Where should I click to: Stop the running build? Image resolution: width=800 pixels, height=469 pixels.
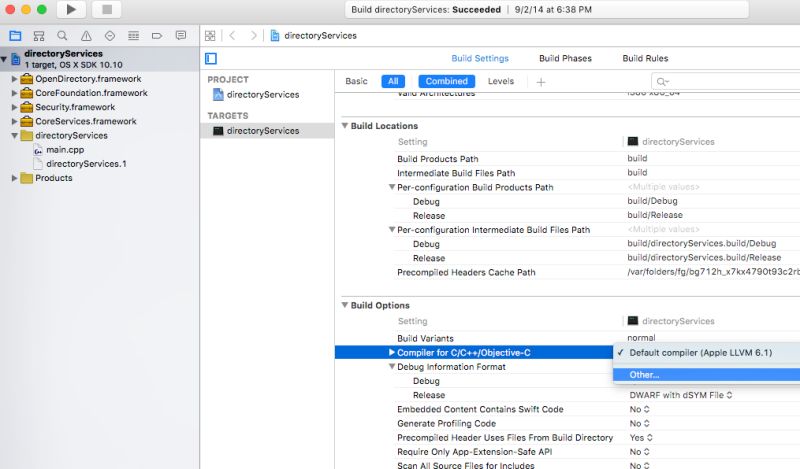tap(107, 9)
